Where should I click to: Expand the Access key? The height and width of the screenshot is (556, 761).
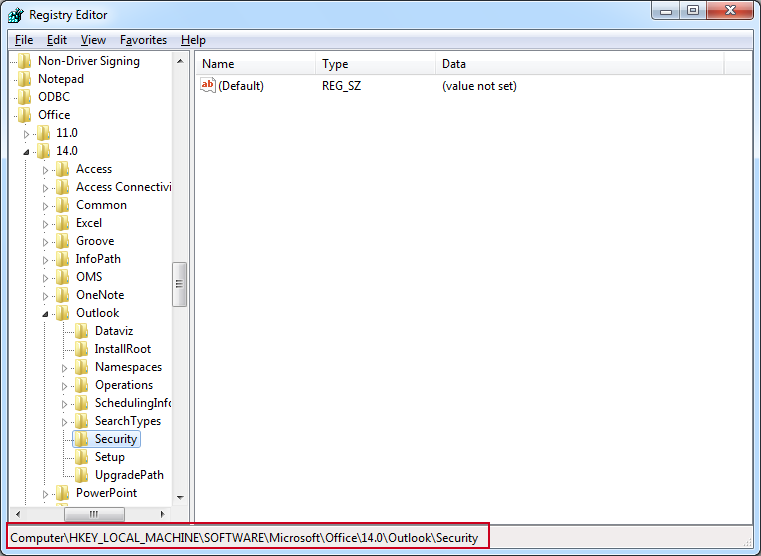click(46, 170)
